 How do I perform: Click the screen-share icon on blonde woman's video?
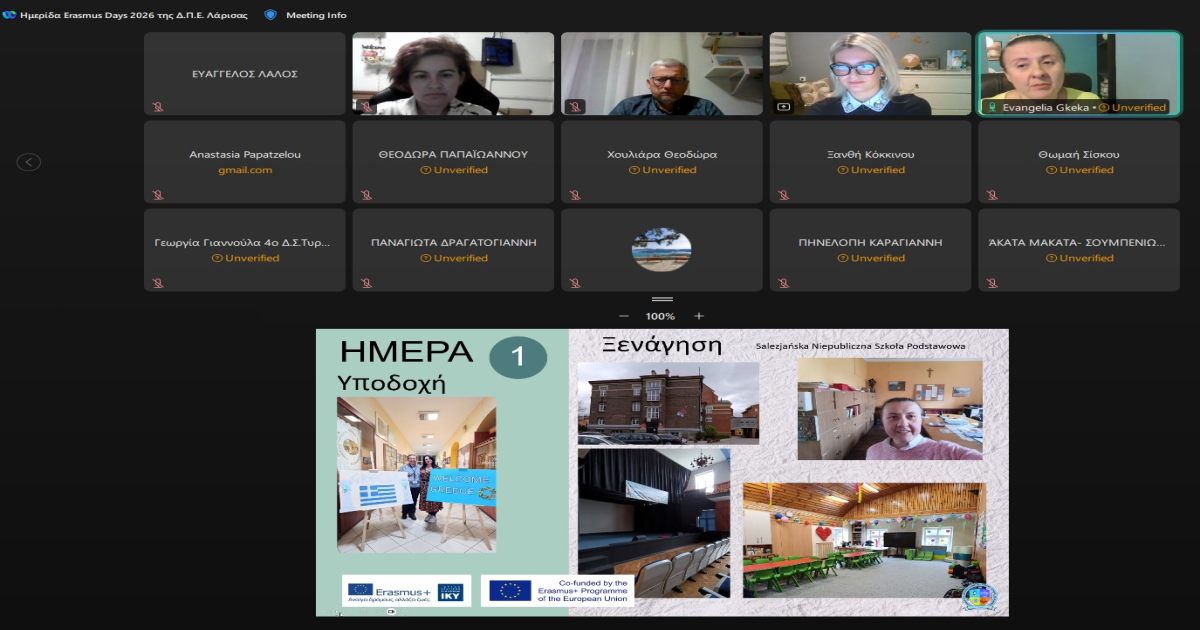[784, 106]
